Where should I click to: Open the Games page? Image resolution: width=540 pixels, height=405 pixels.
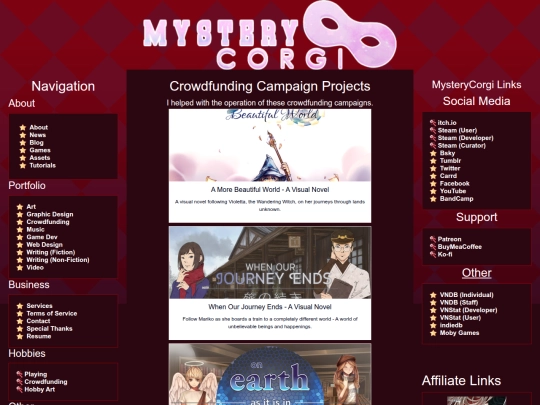40,150
